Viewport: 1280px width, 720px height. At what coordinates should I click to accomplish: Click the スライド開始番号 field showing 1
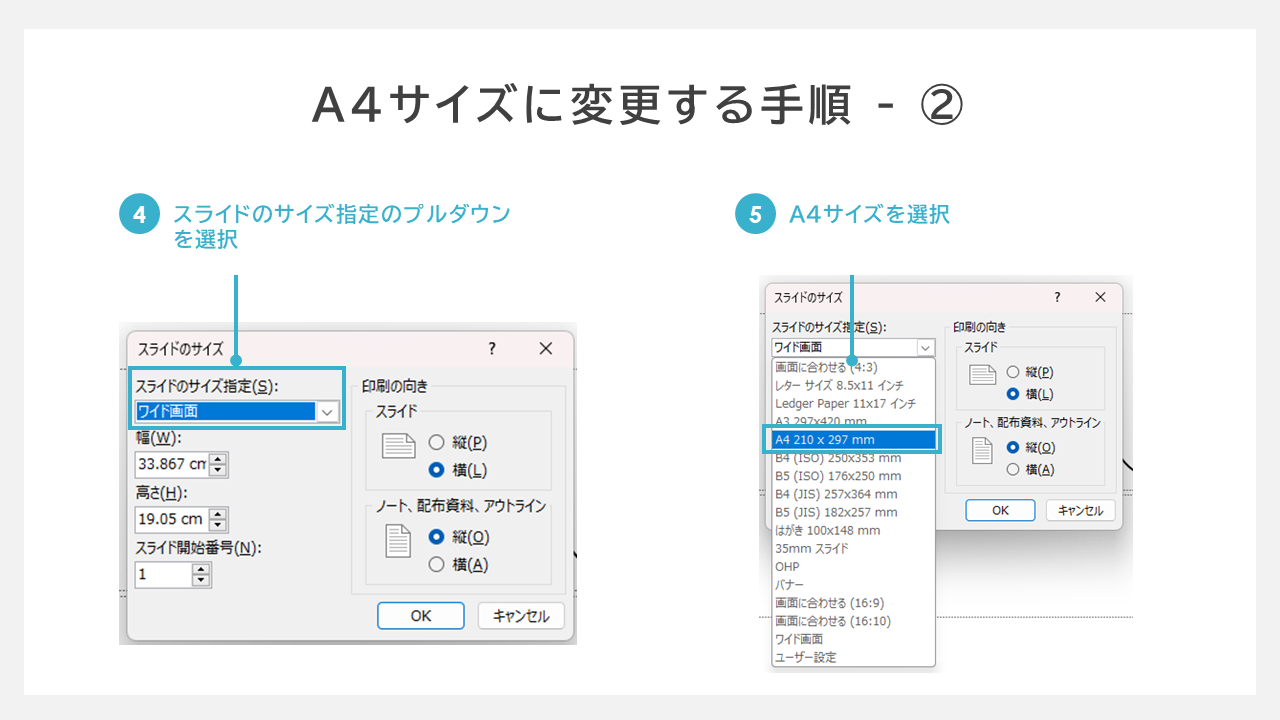point(163,574)
